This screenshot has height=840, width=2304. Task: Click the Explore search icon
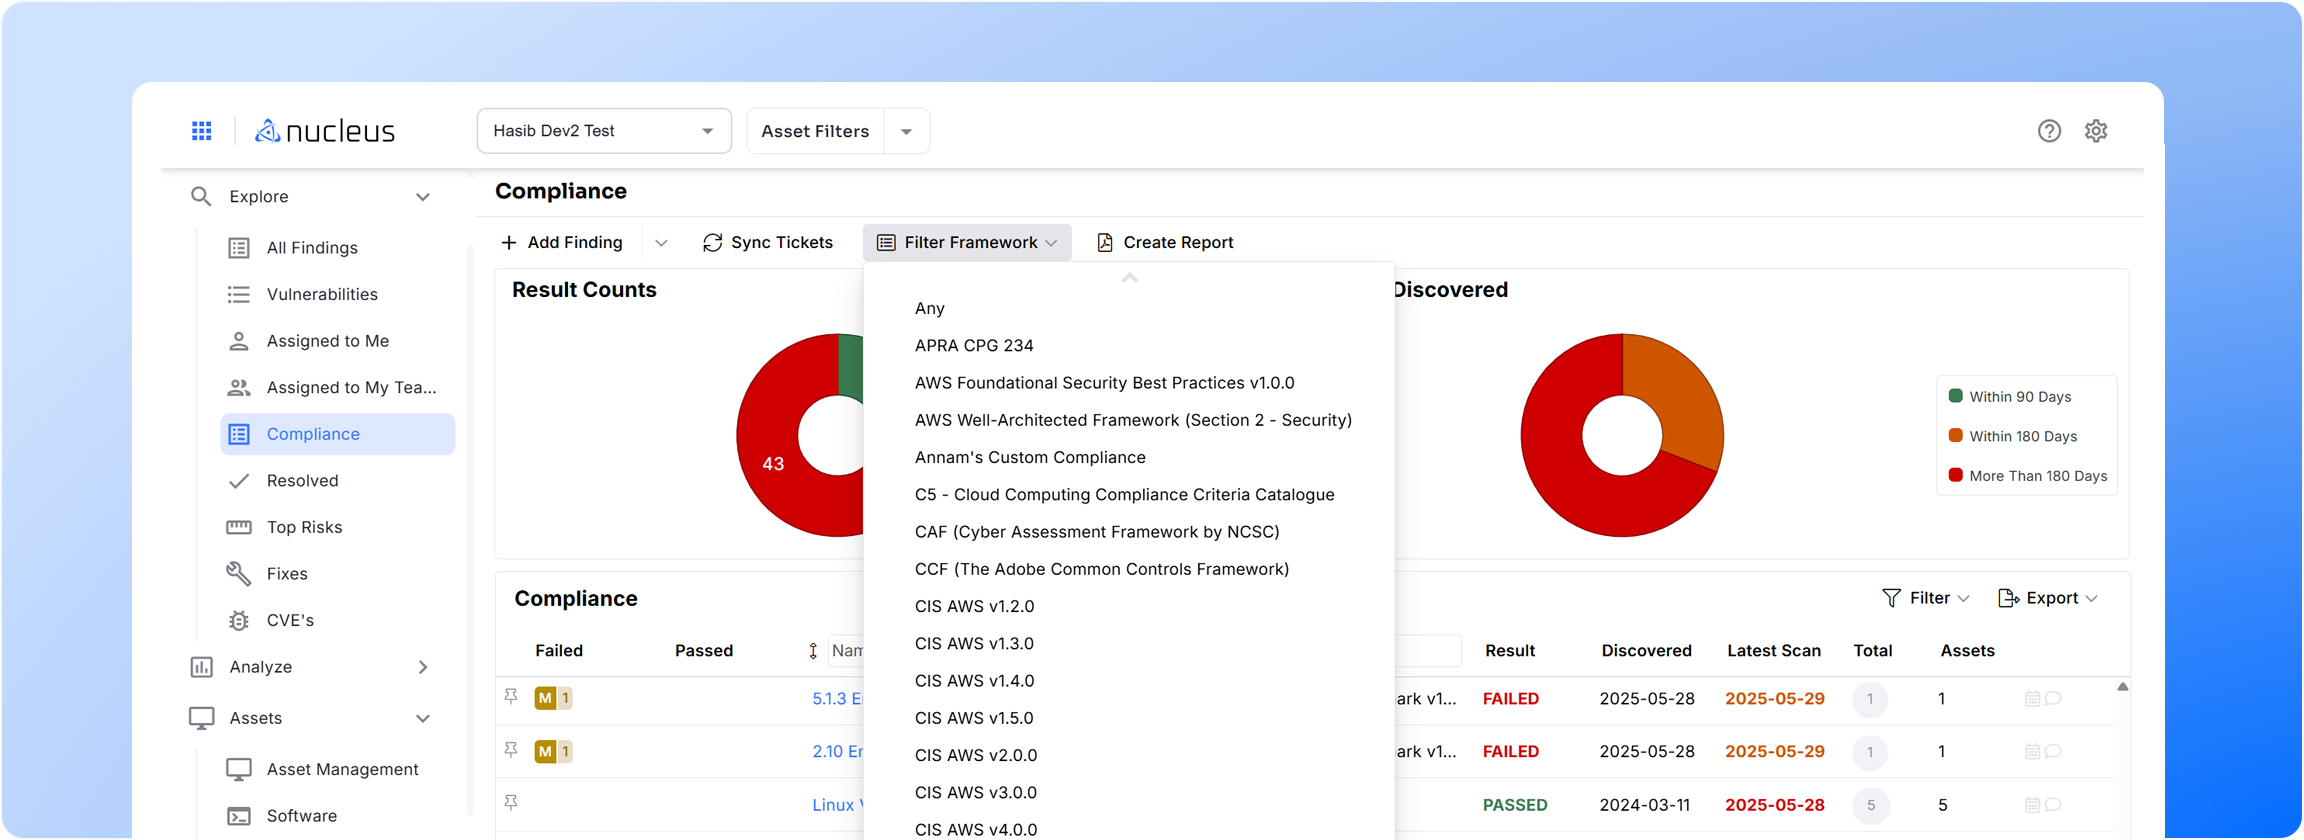pos(201,197)
